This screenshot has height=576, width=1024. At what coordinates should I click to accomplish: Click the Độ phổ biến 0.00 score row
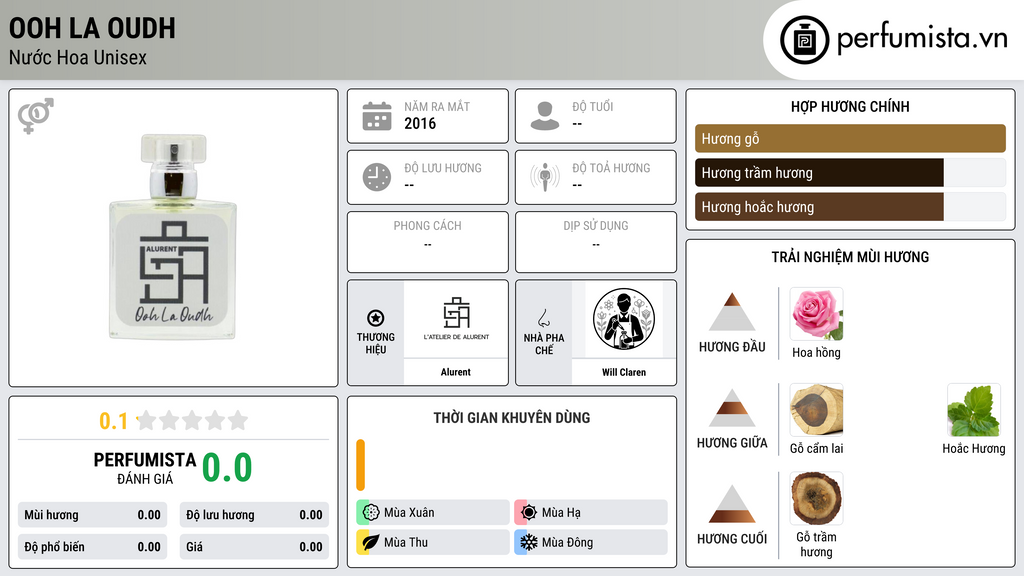coord(92,547)
